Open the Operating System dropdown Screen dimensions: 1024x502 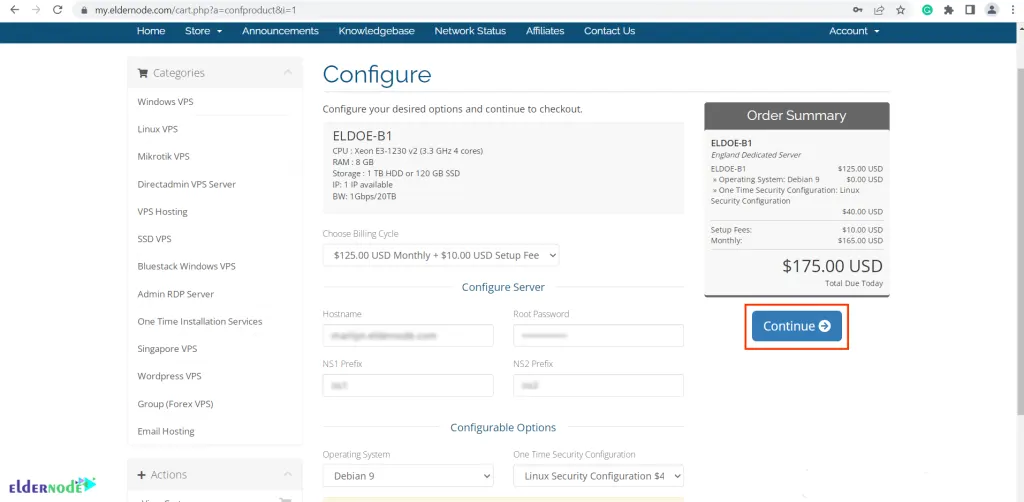tap(408, 476)
